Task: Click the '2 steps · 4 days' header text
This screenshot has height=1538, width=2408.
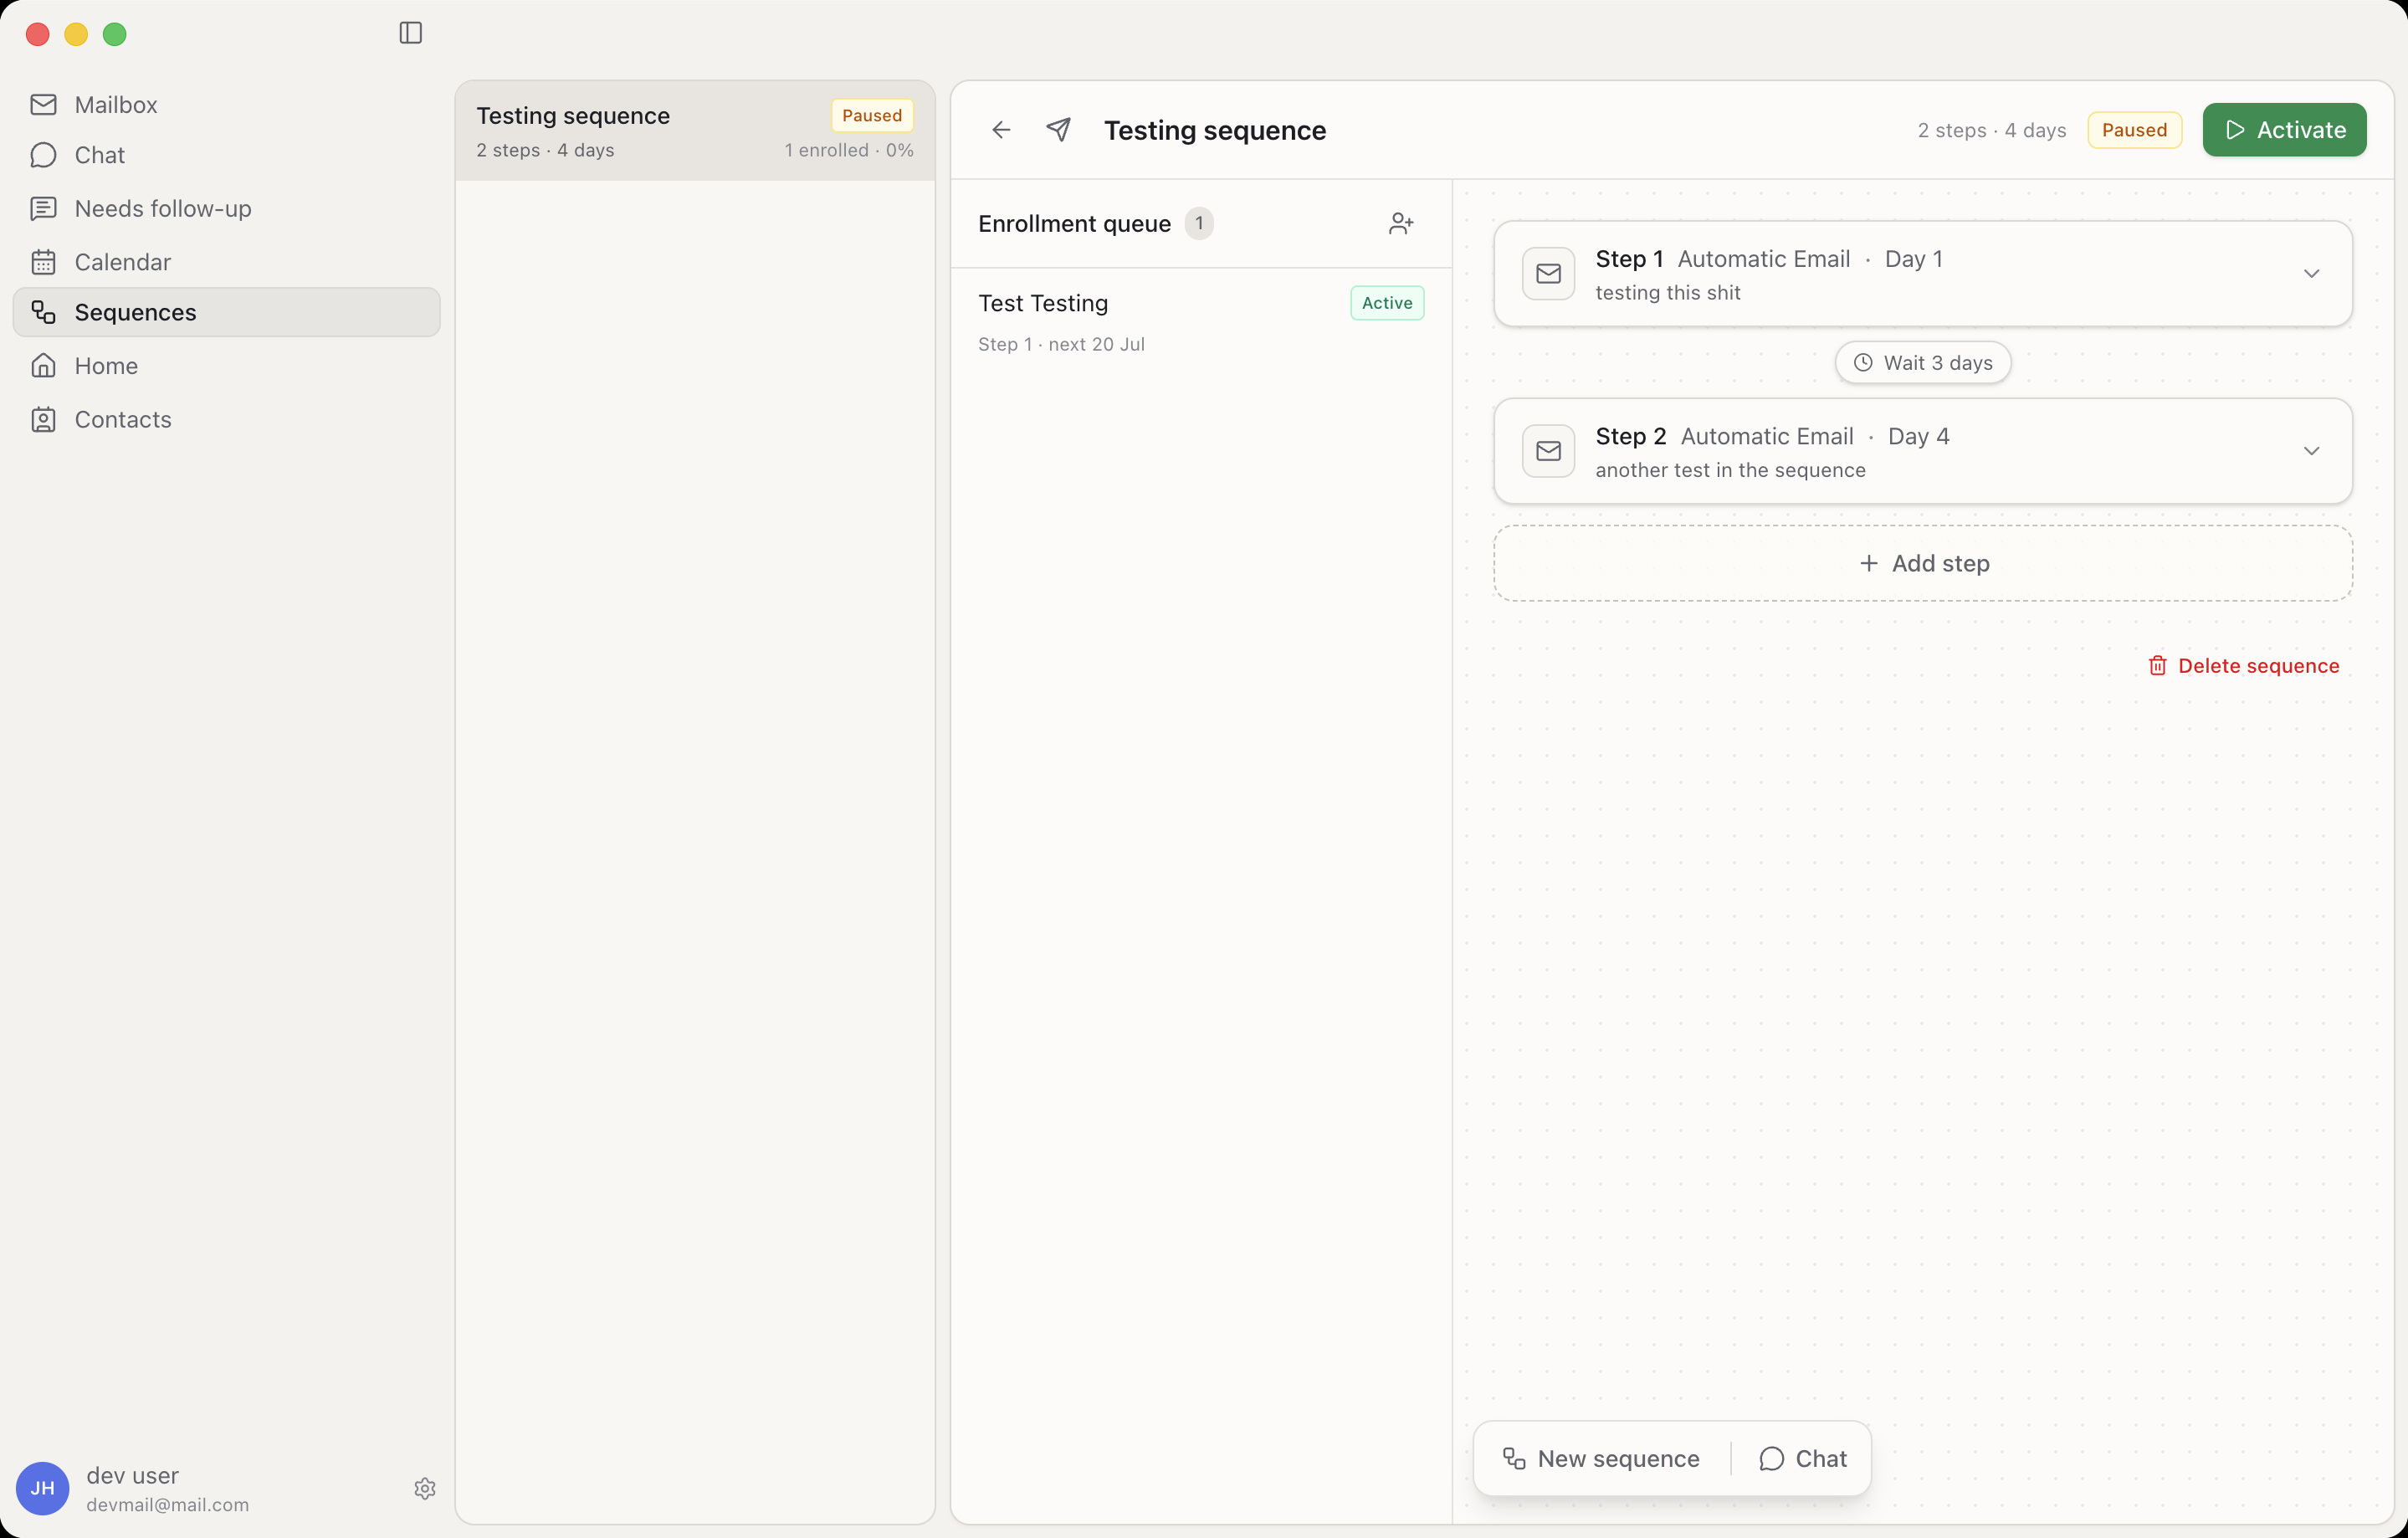Action: tap(1991, 130)
